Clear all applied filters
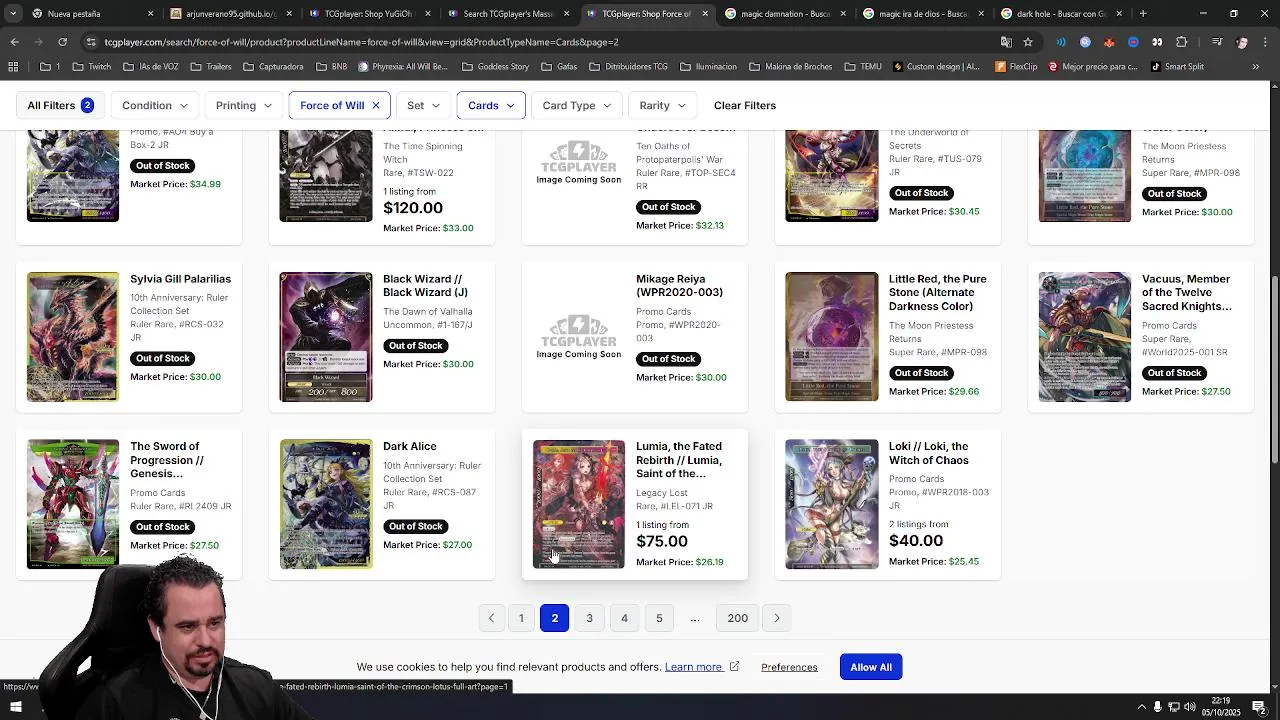Viewport: 1280px width, 720px height. 745,105
